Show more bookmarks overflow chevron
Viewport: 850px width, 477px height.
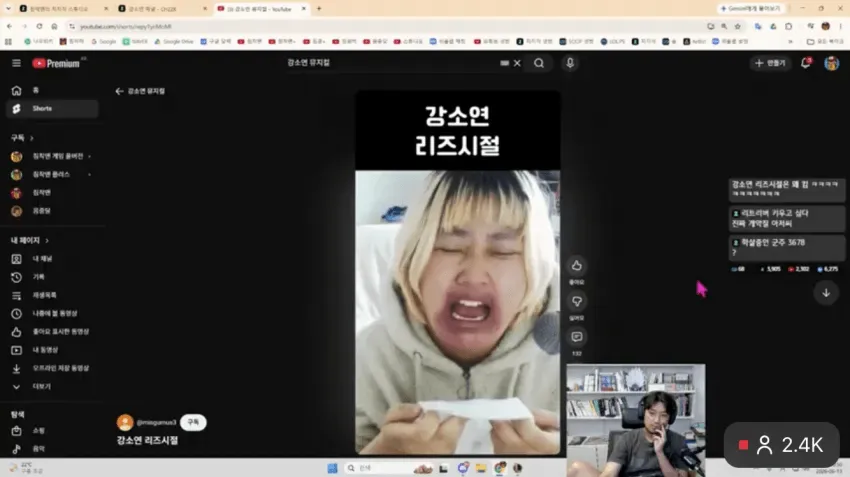coord(790,41)
